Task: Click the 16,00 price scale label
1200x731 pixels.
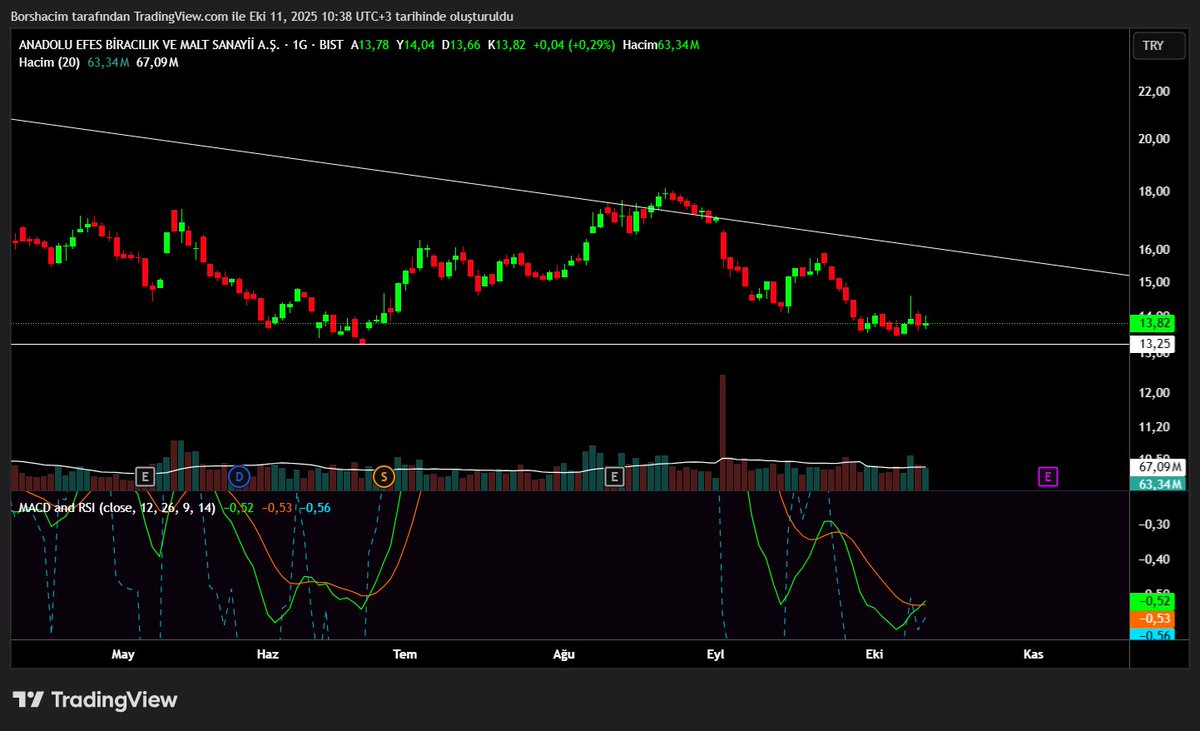Action: click(x=1154, y=250)
